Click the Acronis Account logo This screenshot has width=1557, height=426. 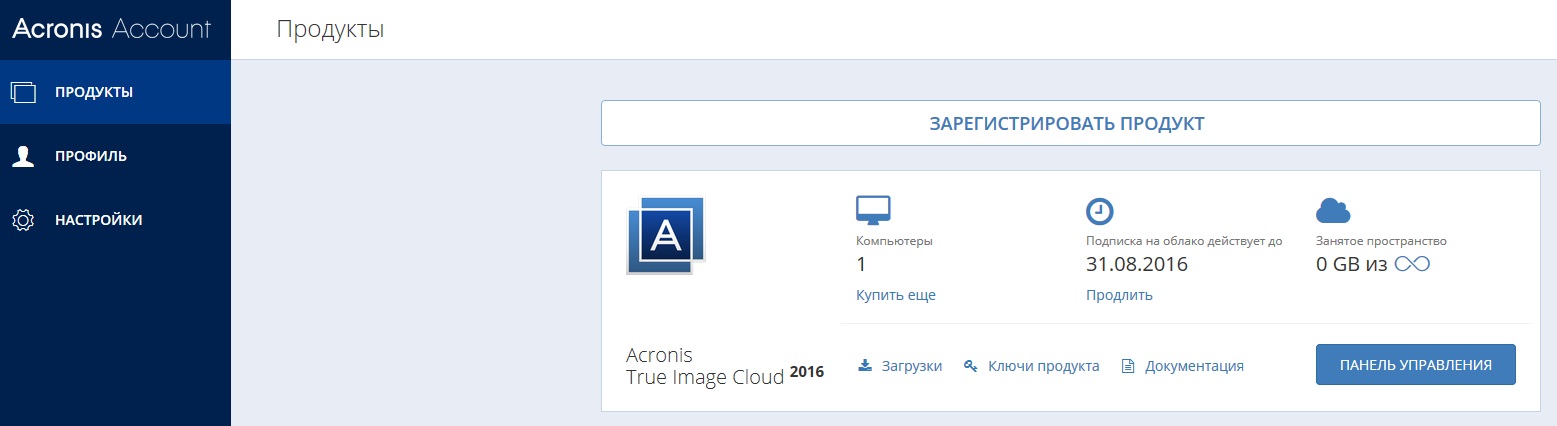pos(111,29)
